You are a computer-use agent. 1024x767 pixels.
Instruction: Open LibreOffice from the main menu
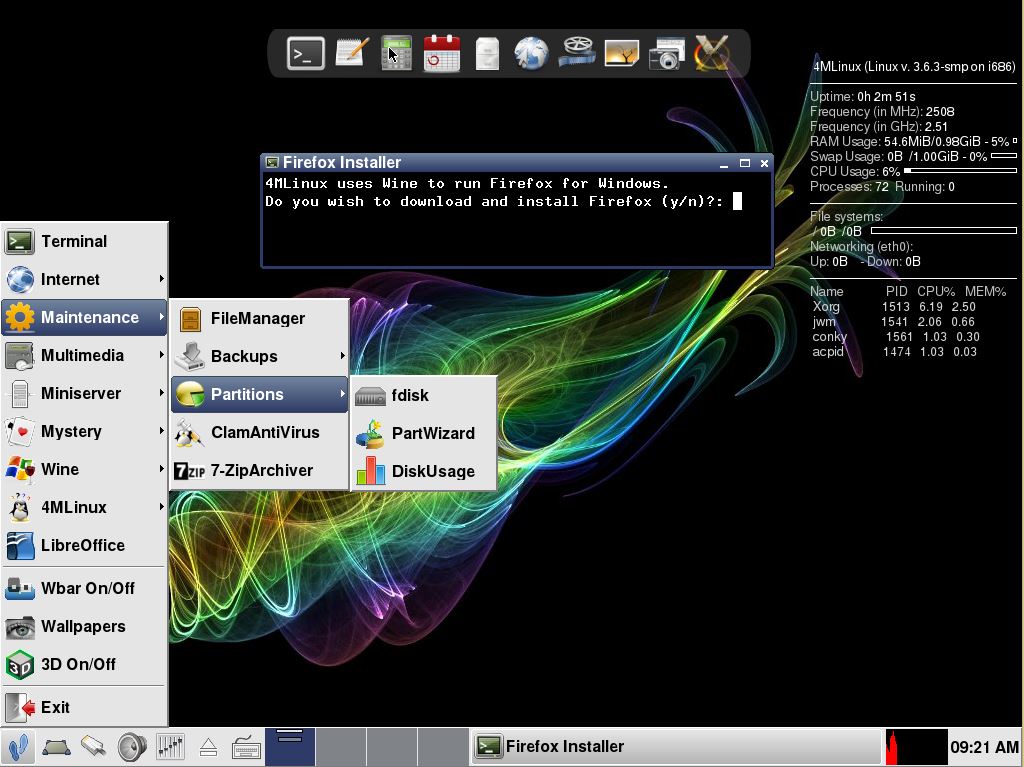tap(84, 545)
